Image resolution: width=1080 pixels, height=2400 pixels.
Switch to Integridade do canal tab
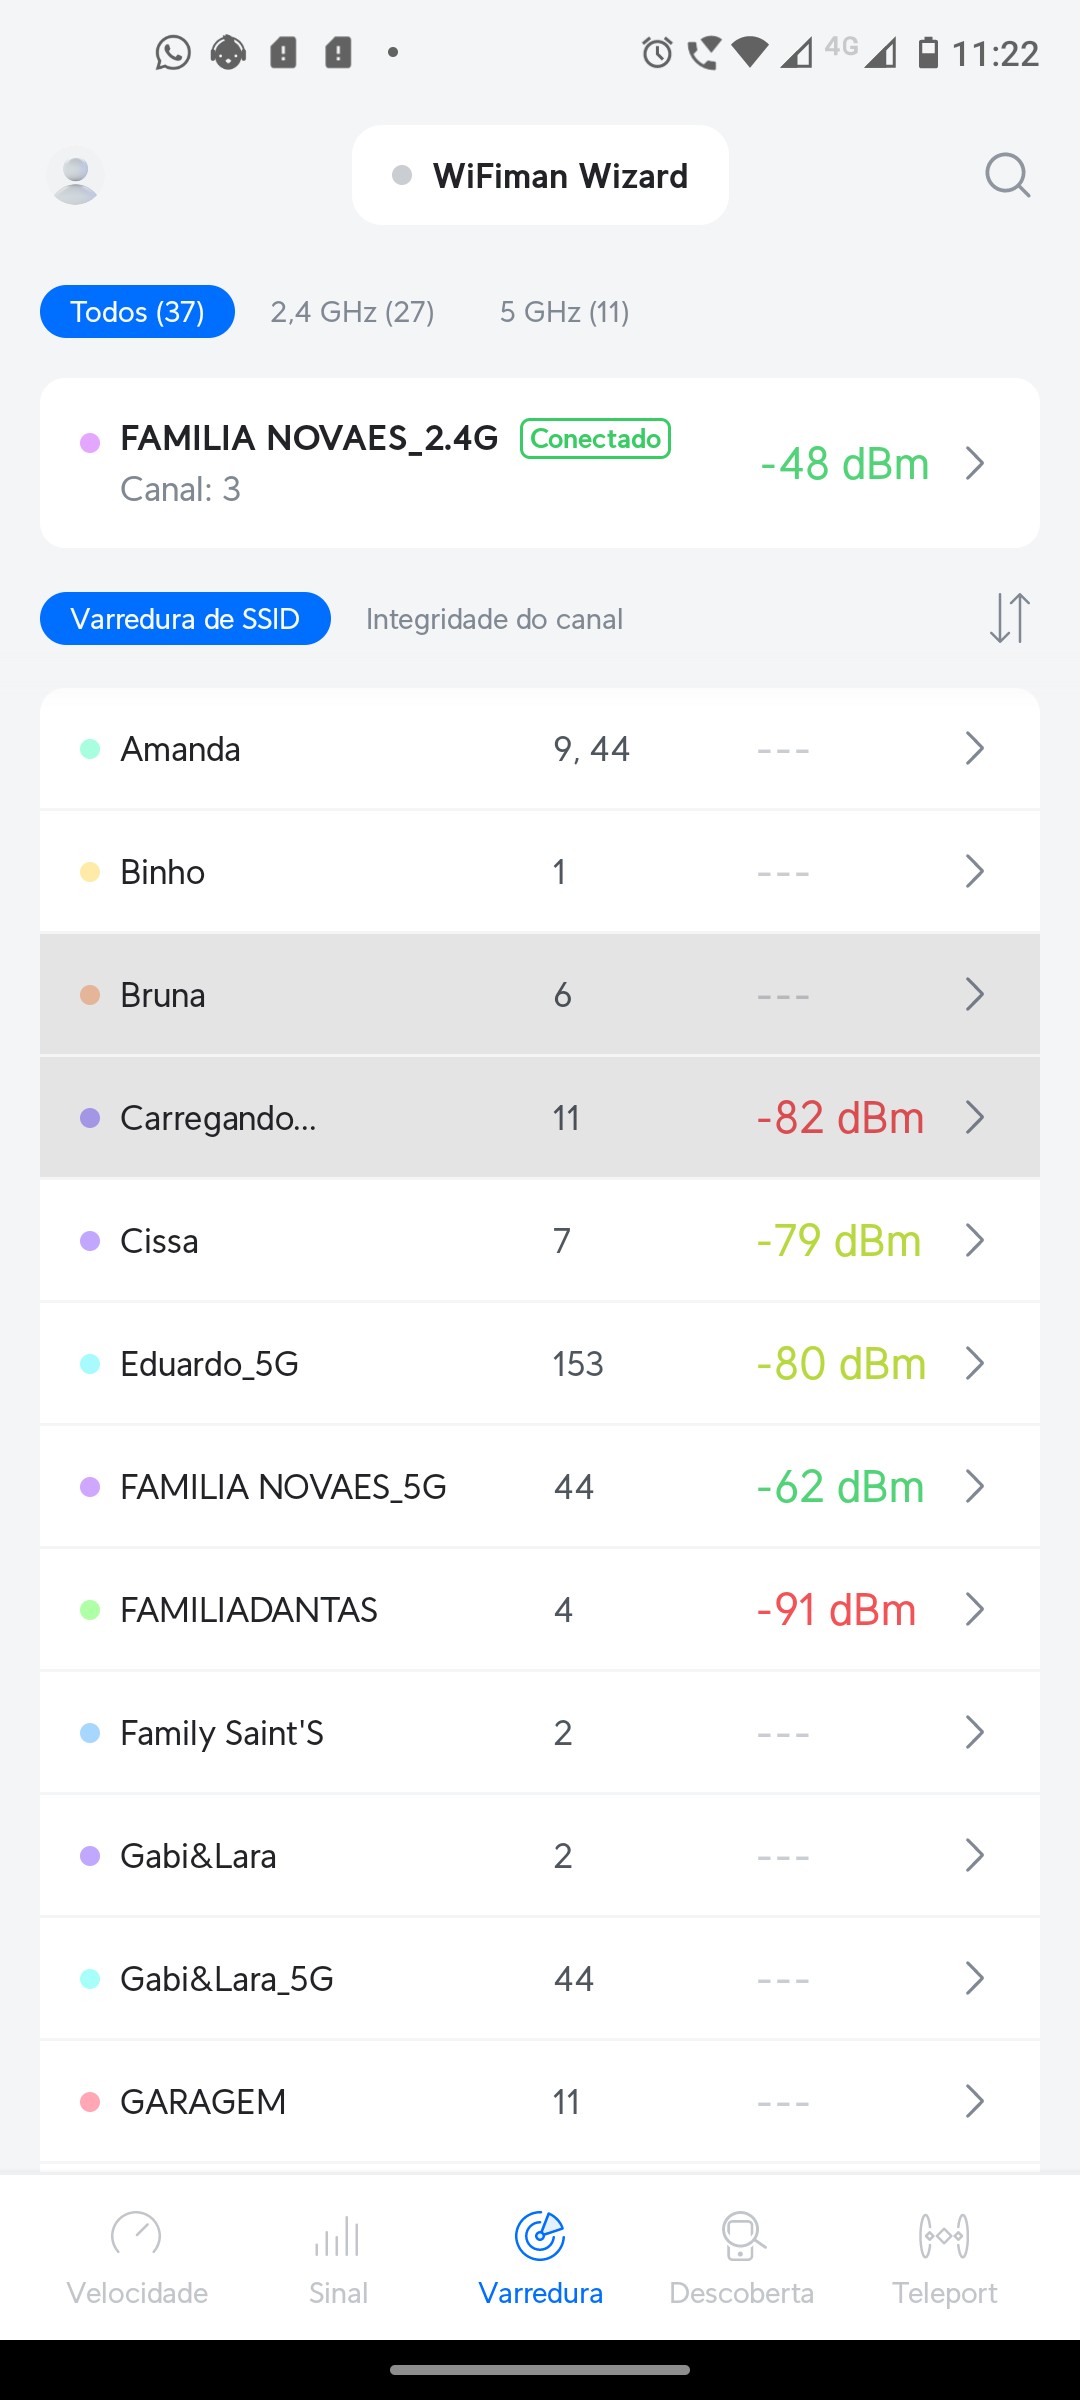click(x=494, y=619)
